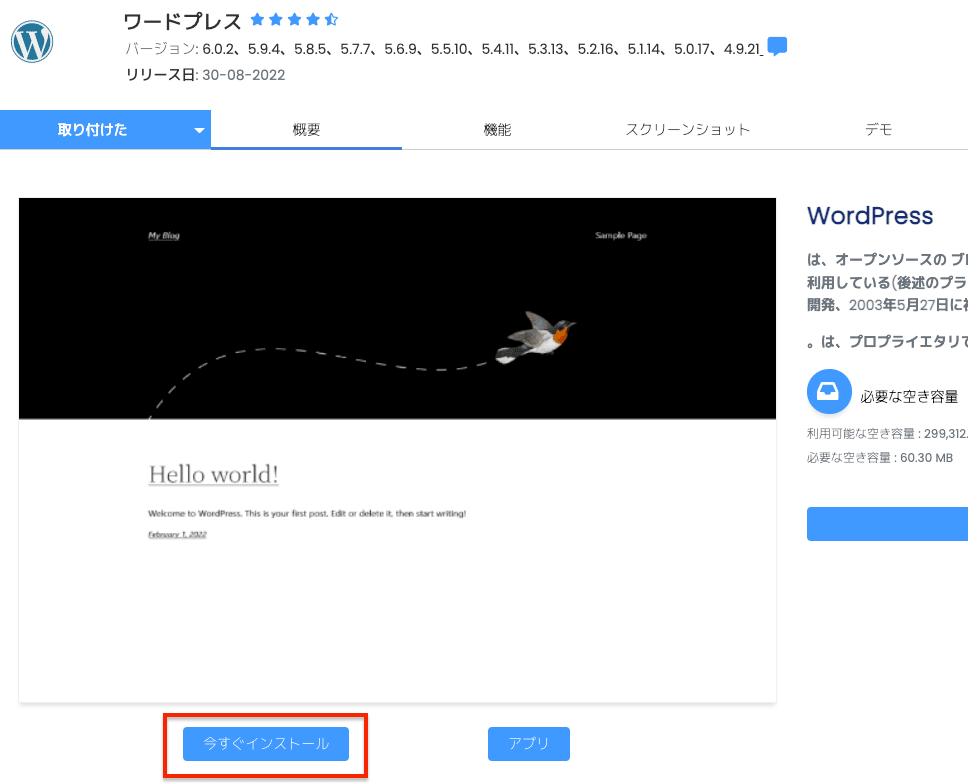Open the スクリーンショット tab
This screenshot has width=968, height=783.
pyautogui.click(x=688, y=130)
